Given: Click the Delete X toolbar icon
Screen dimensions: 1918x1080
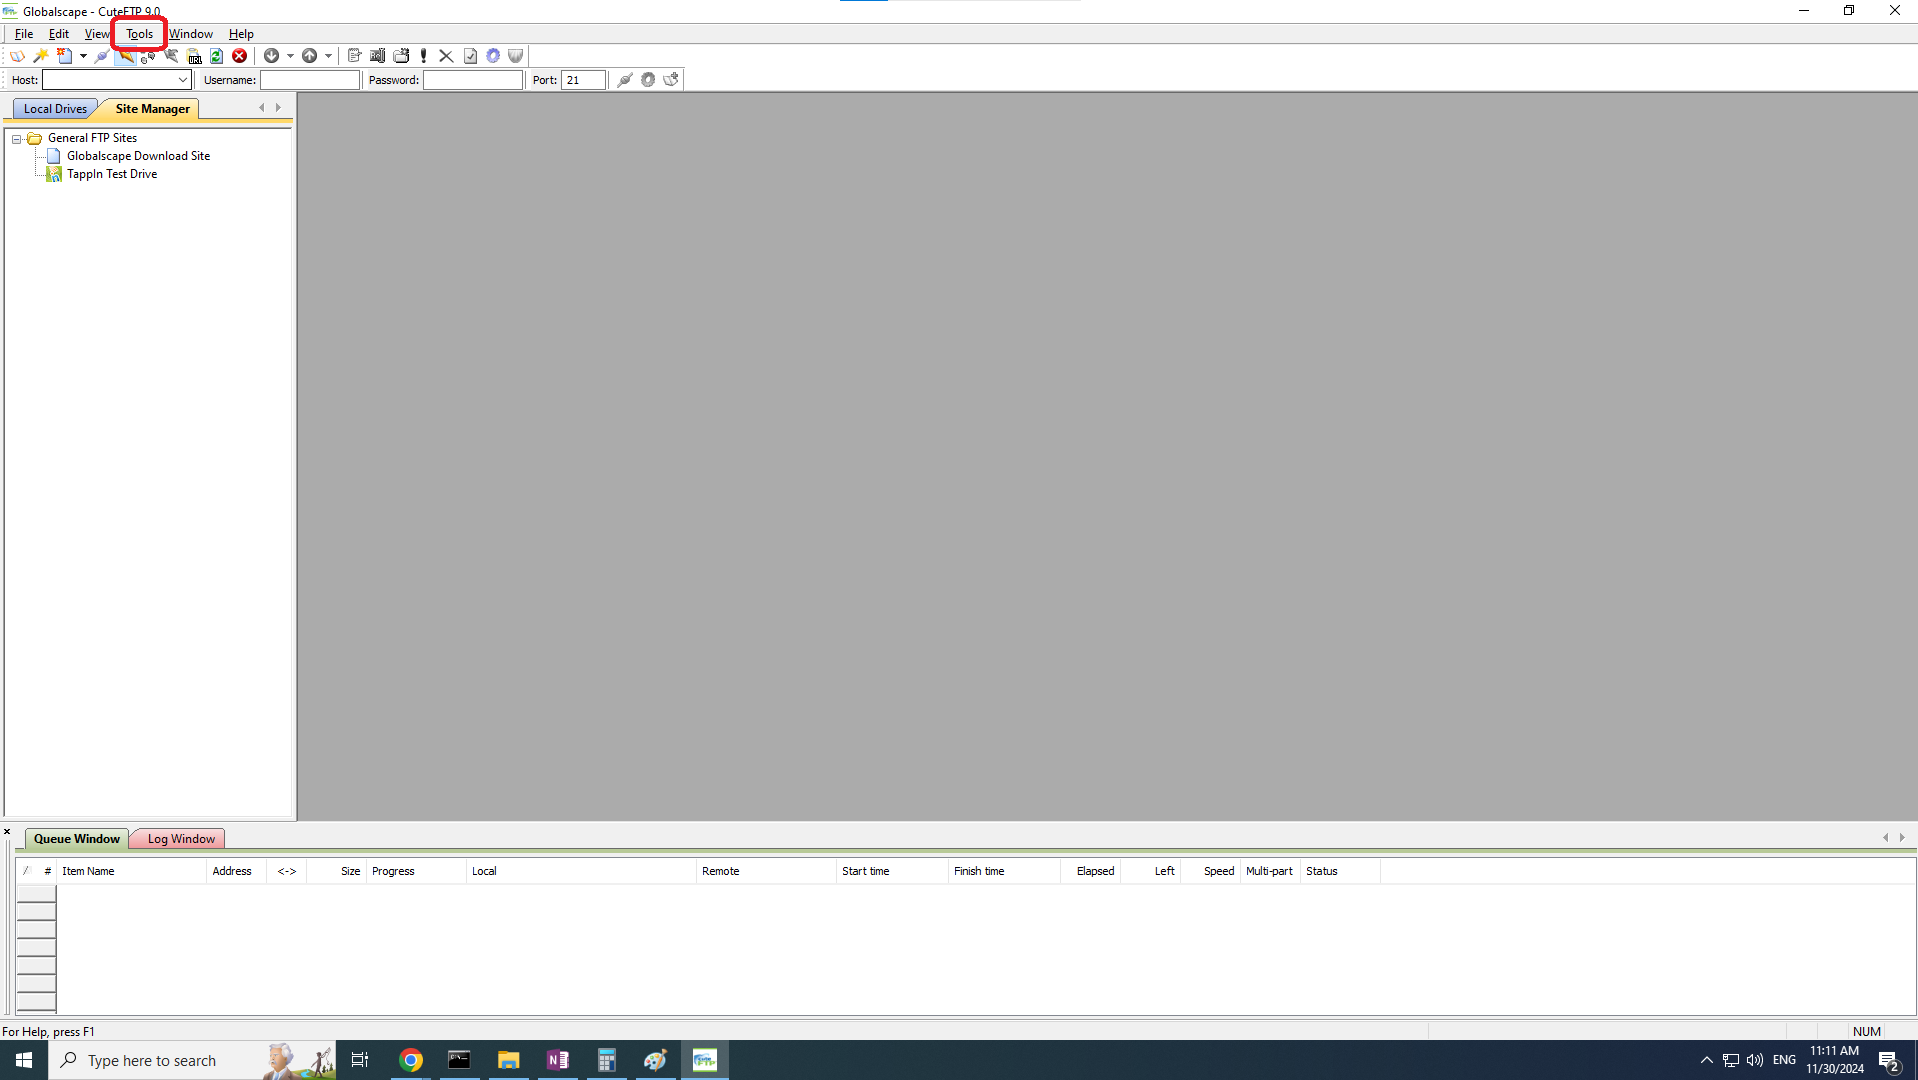Looking at the screenshot, I should click(446, 56).
